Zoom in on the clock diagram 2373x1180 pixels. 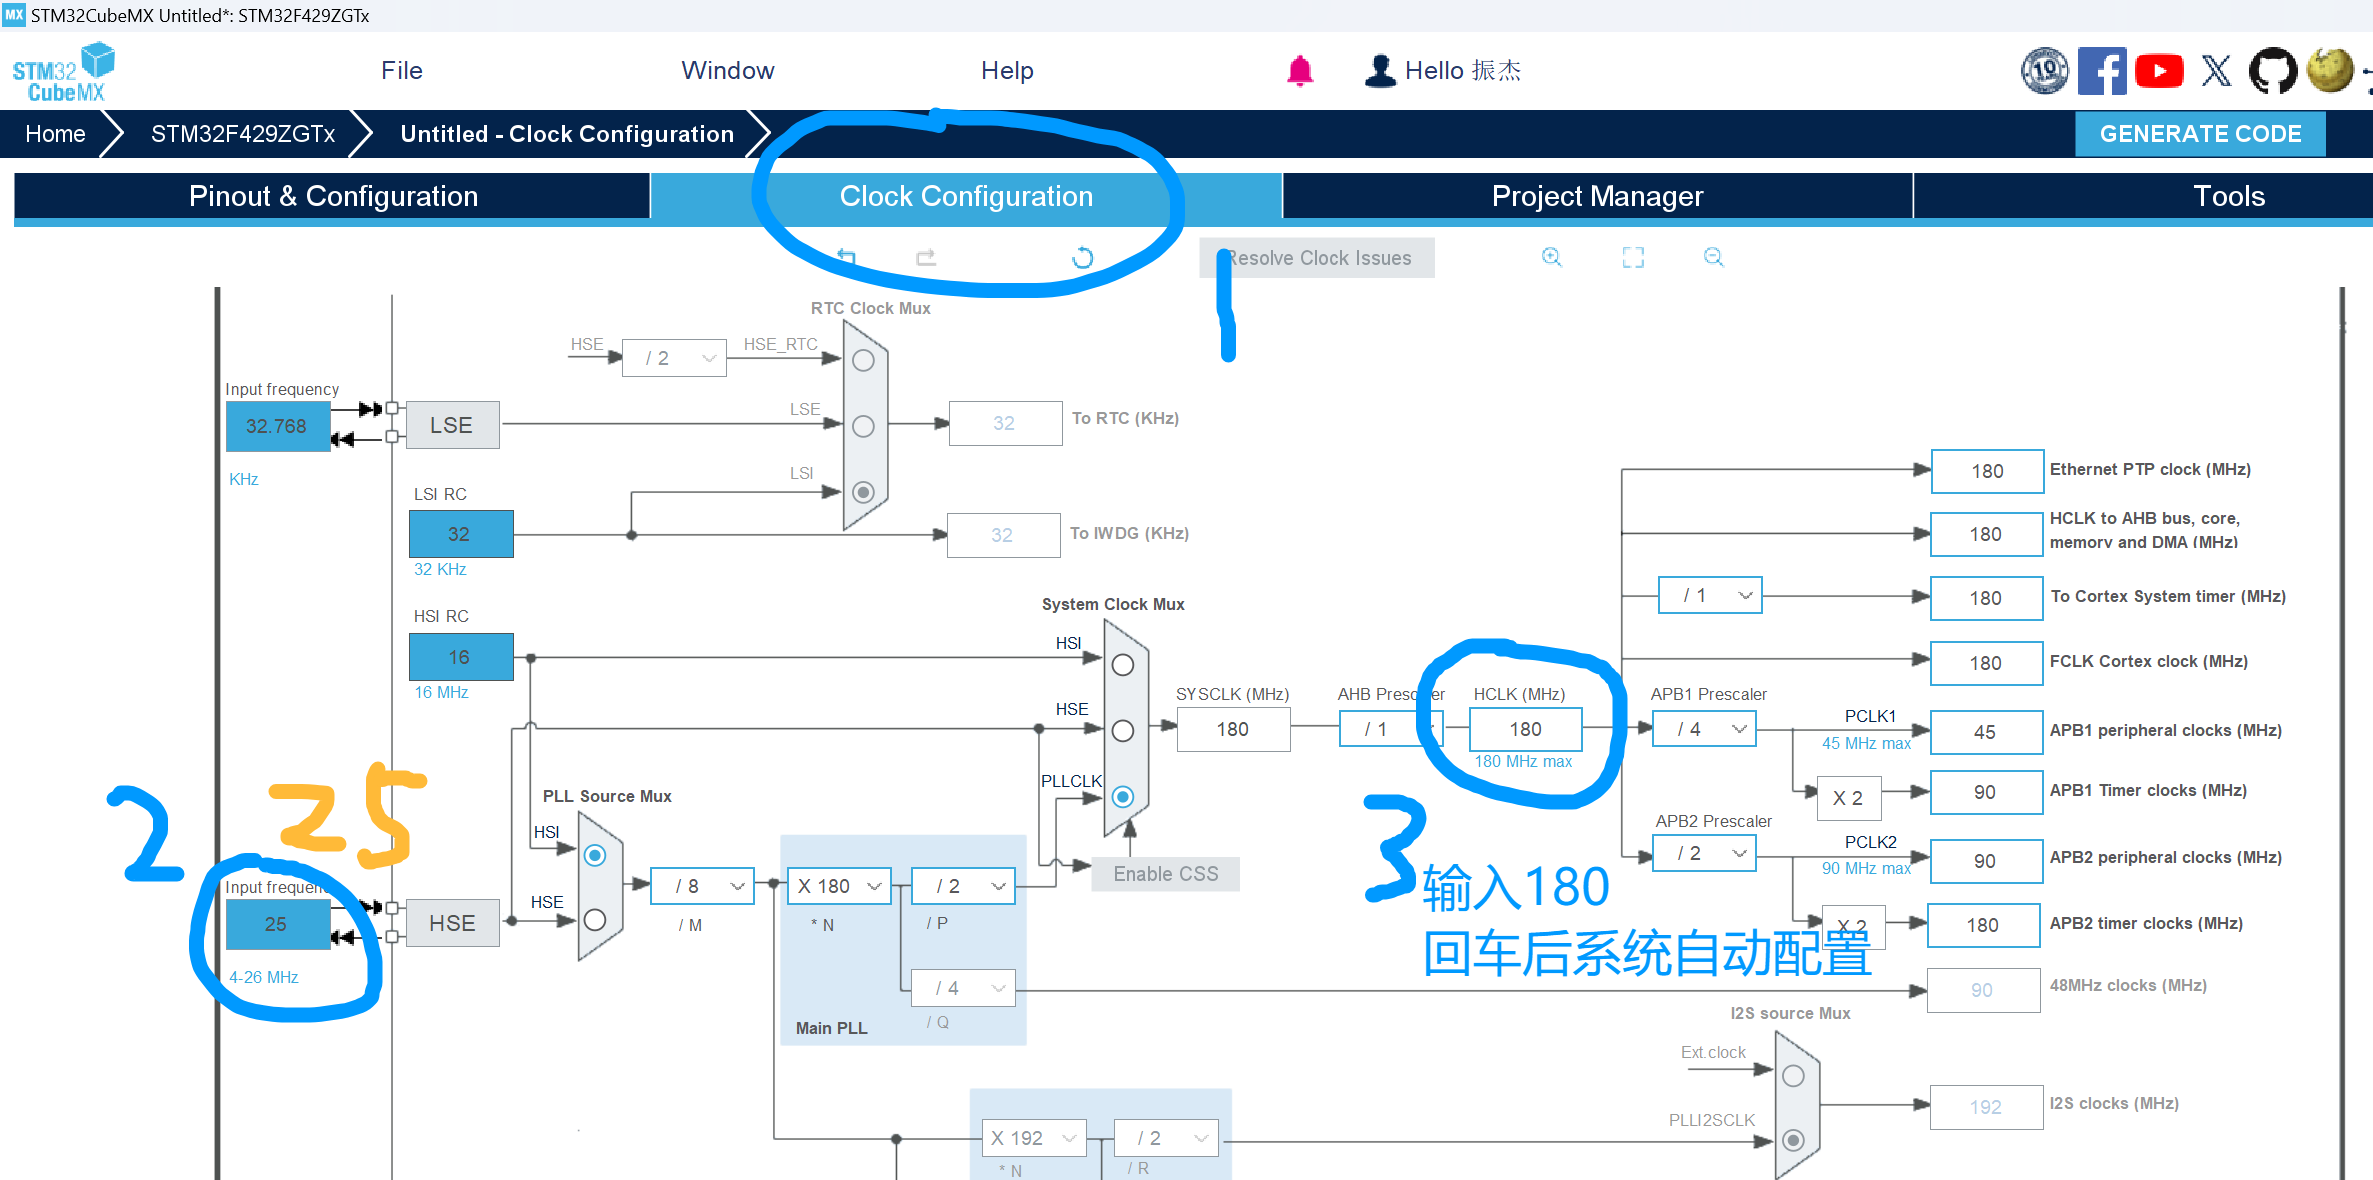1551,257
